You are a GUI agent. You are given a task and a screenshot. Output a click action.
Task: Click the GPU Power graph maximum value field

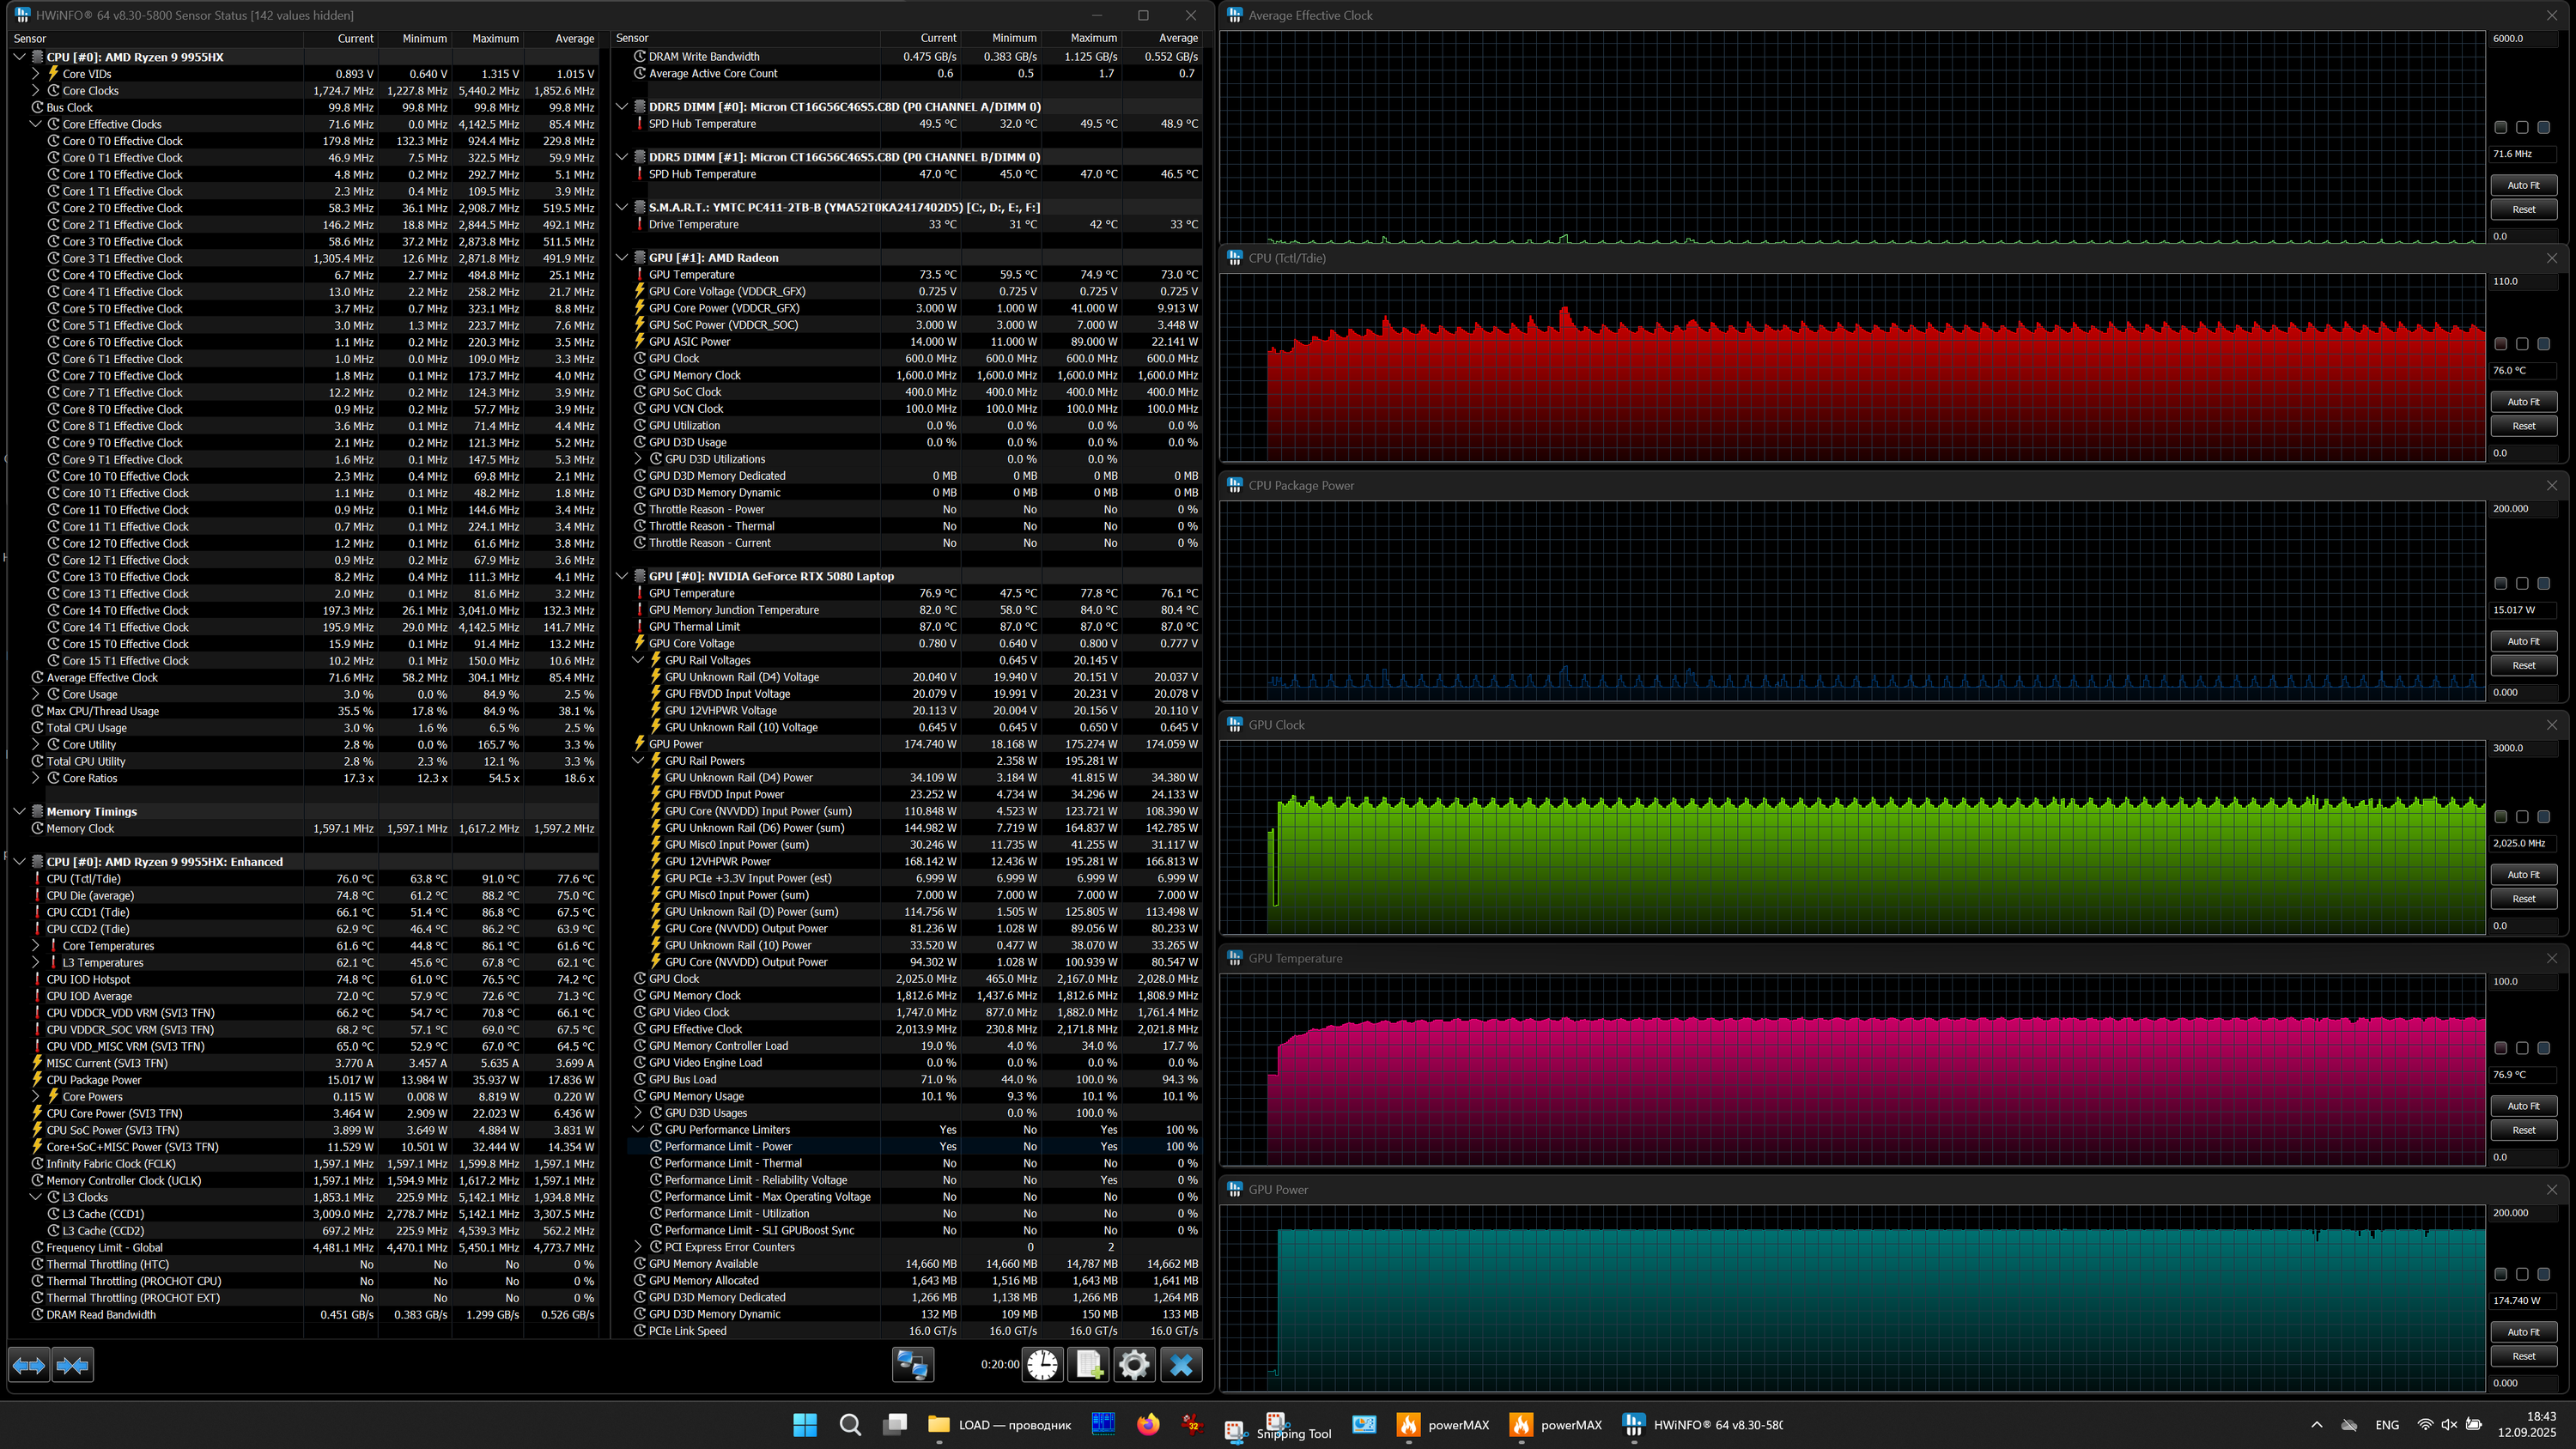coord(2522,1212)
